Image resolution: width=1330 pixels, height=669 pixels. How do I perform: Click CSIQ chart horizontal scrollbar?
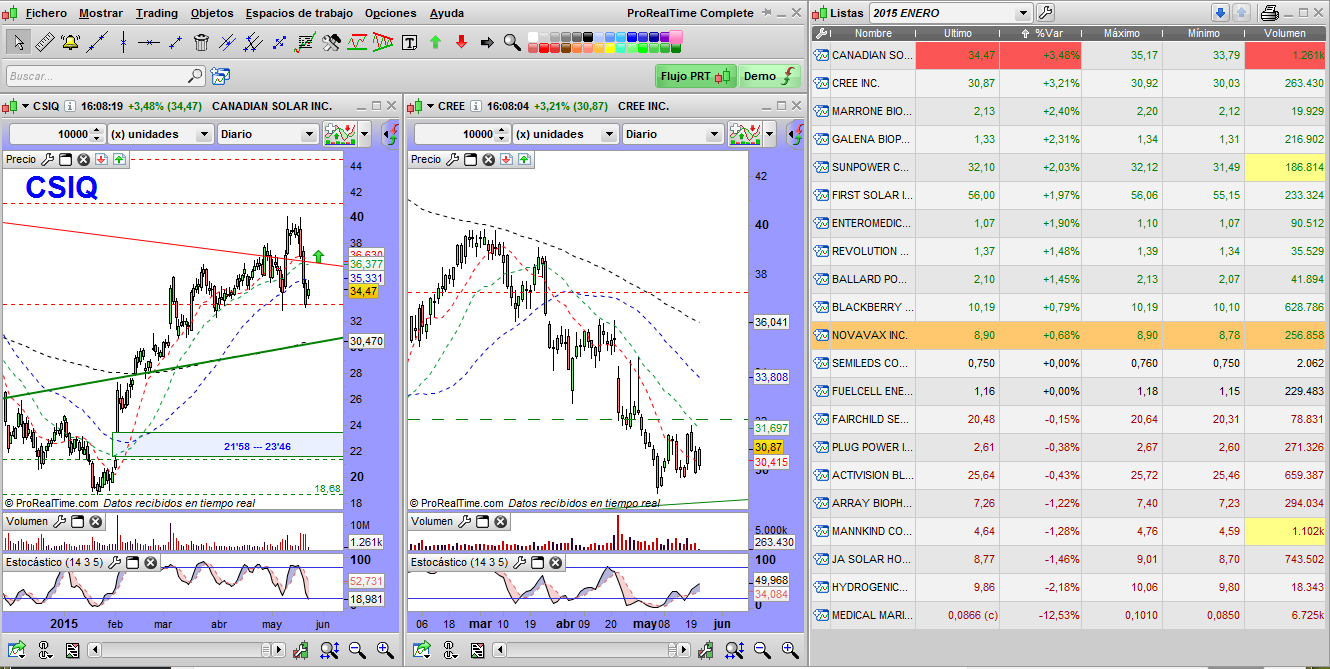pyautogui.click(x=185, y=651)
